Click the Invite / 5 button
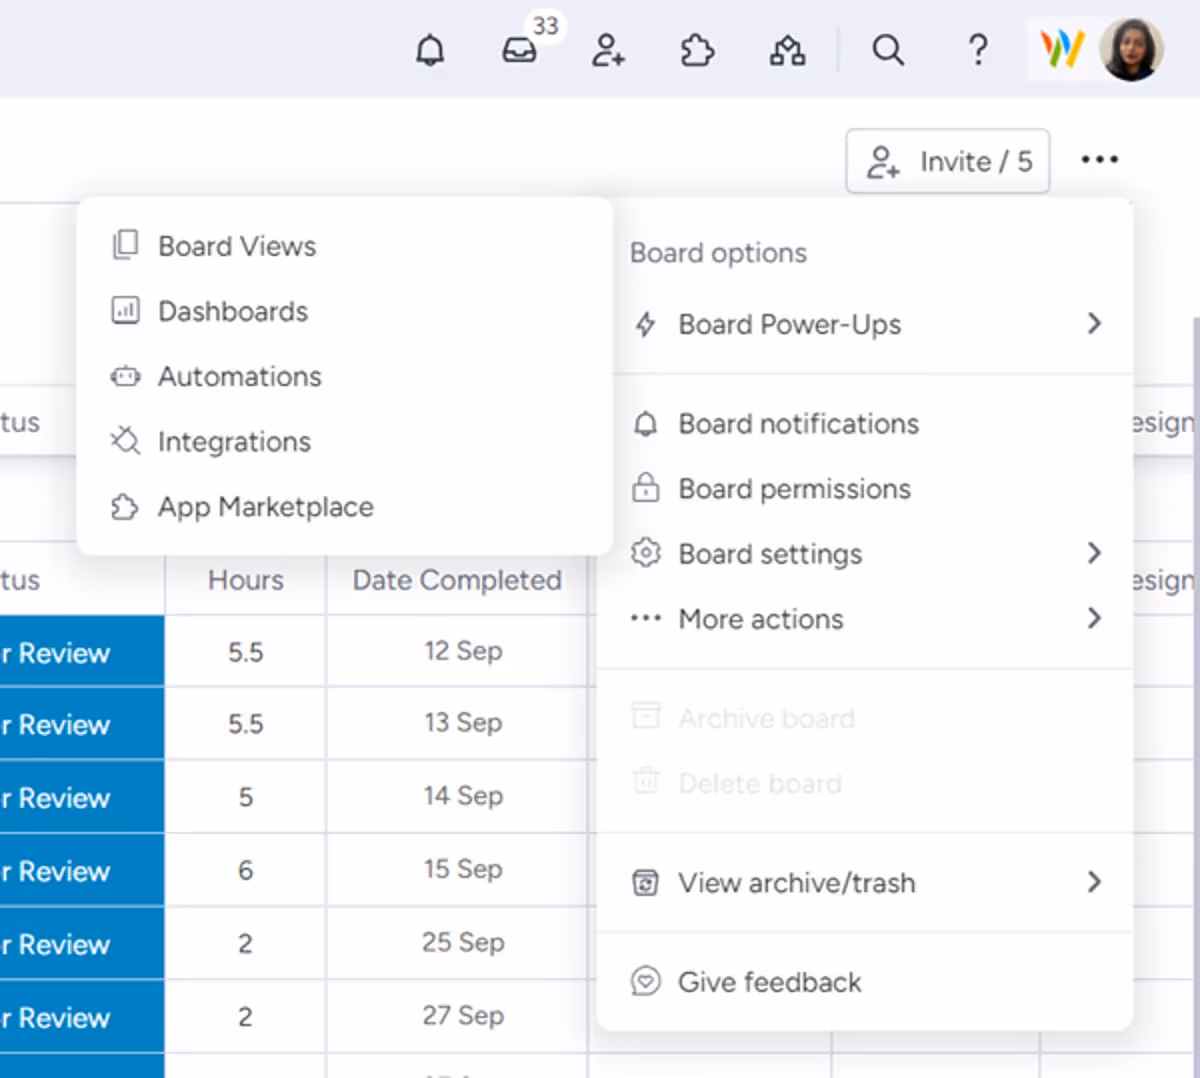 coord(948,161)
